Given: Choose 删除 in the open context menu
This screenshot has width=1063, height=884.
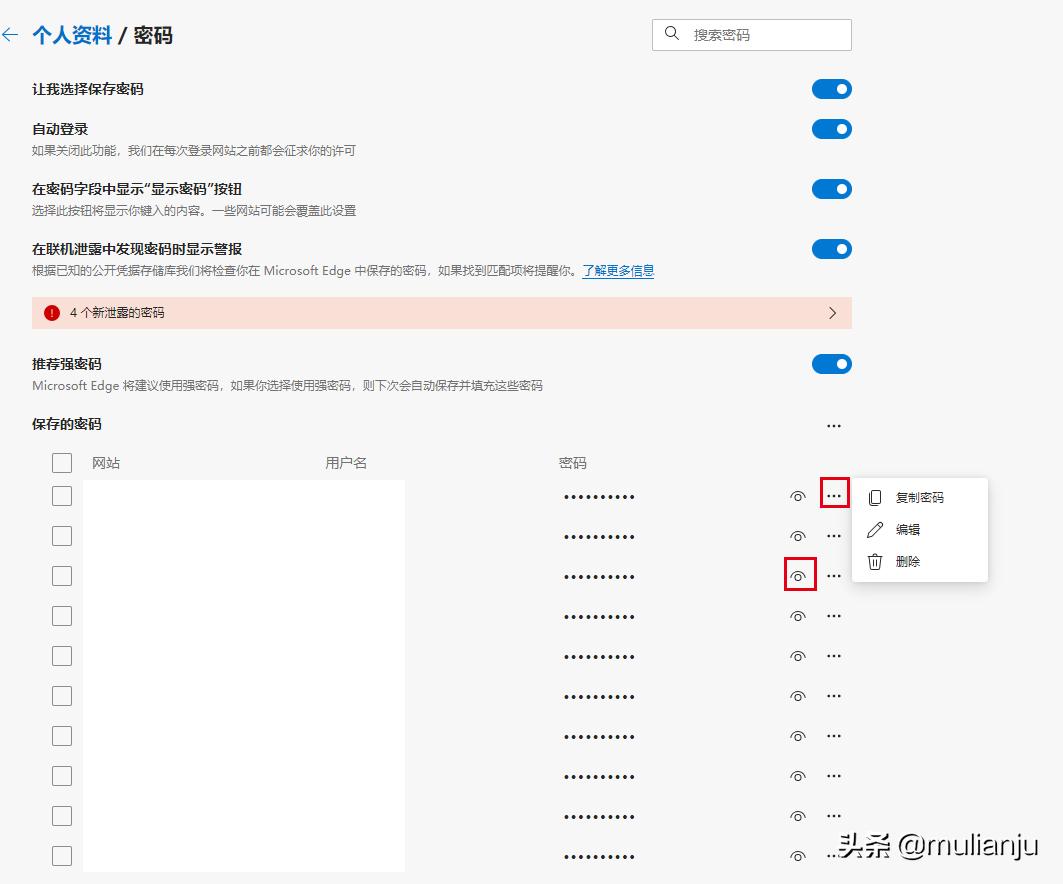Looking at the screenshot, I should click(x=910, y=561).
